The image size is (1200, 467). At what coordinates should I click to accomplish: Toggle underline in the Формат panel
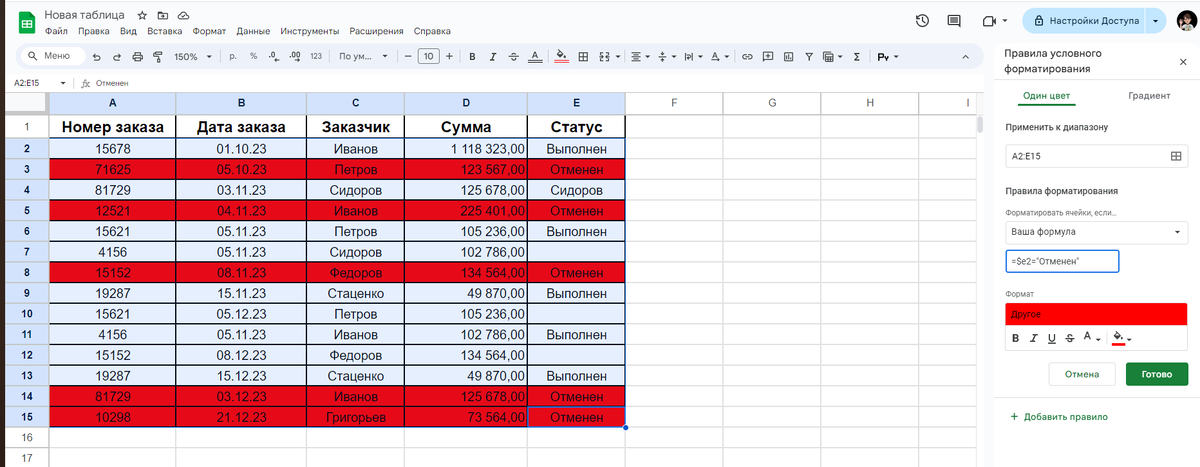click(1052, 338)
